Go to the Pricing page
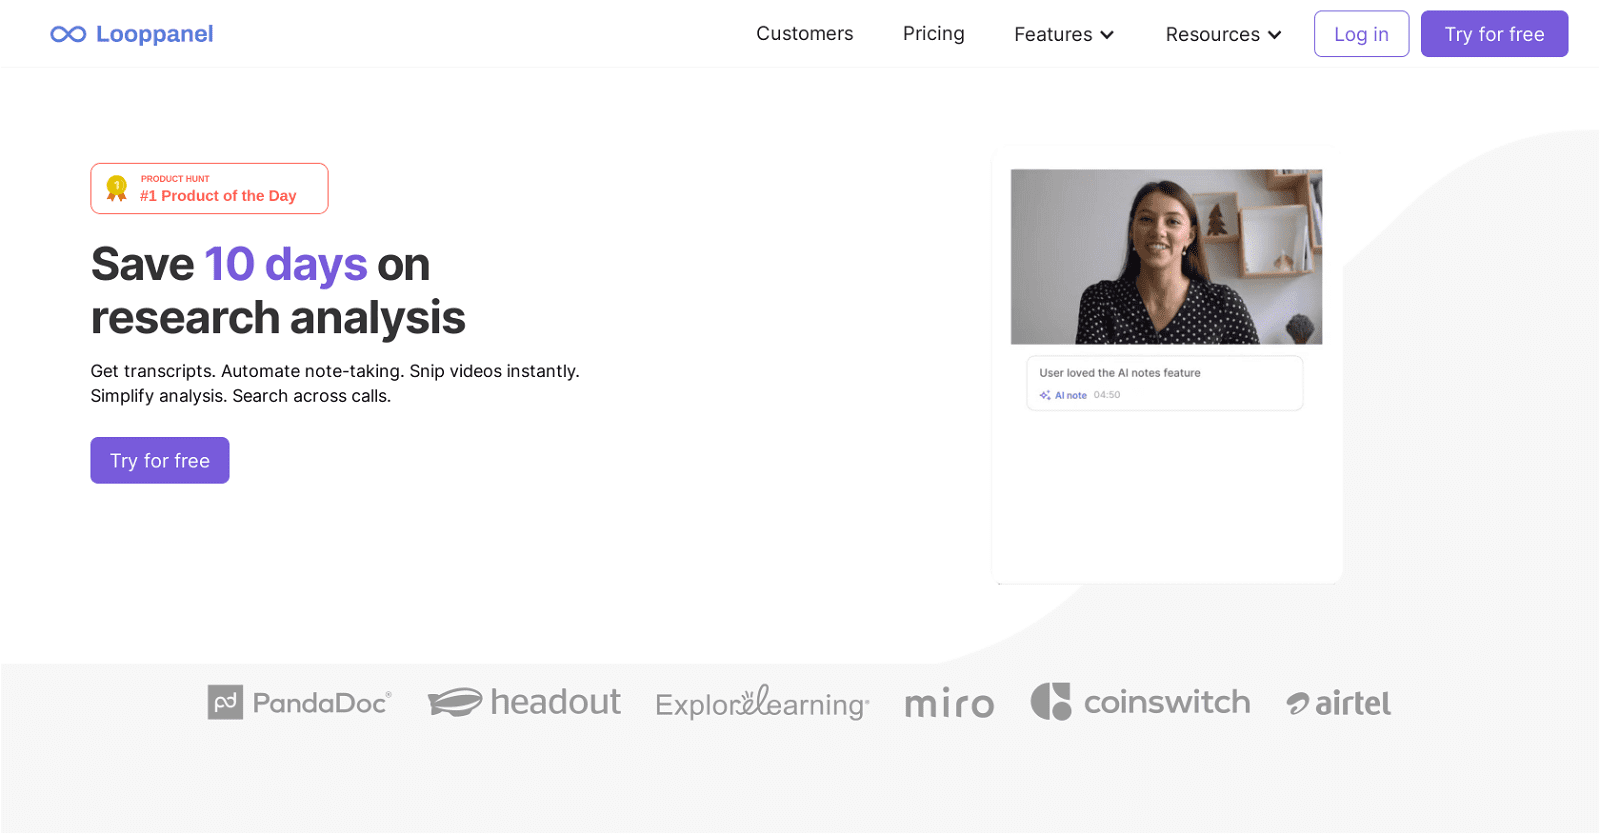This screenshot has height=834, width=1600. (934, 34)
